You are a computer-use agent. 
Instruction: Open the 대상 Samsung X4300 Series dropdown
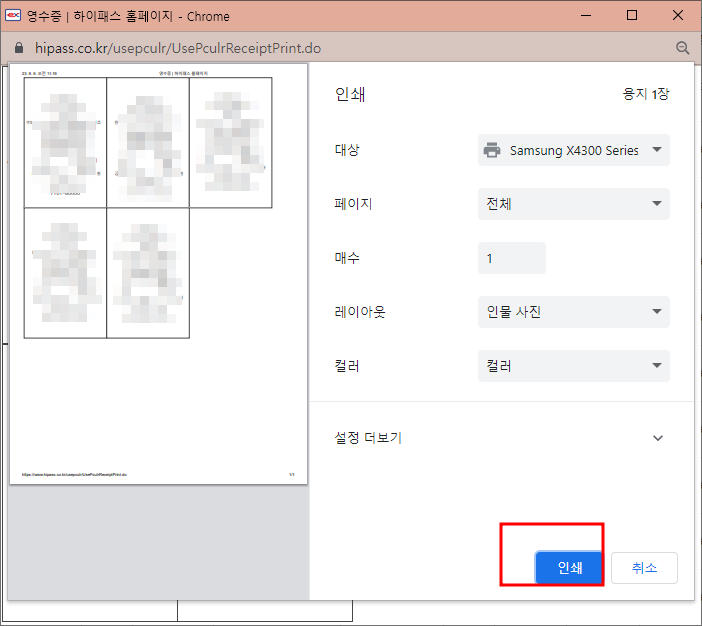tap(574, 150)
